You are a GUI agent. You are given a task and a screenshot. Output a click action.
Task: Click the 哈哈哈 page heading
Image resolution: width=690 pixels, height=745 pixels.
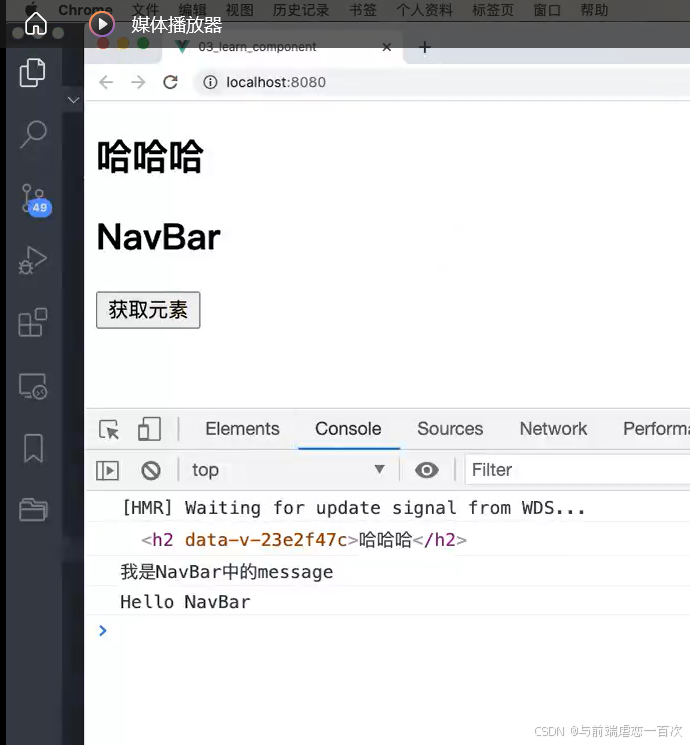pos(150,156)
